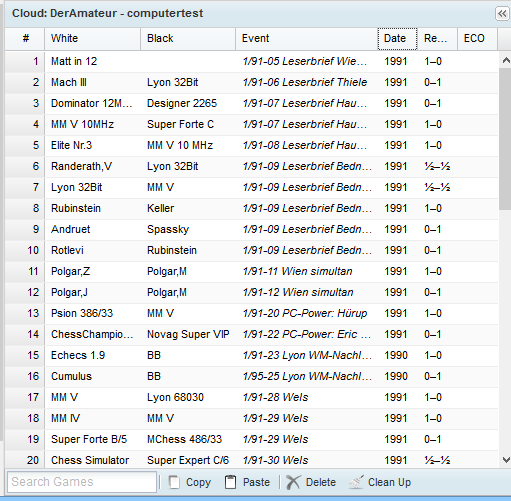Select row with White 'Echecs 1.9'
This screenshot has height=501, width=511.
[251, 355]
